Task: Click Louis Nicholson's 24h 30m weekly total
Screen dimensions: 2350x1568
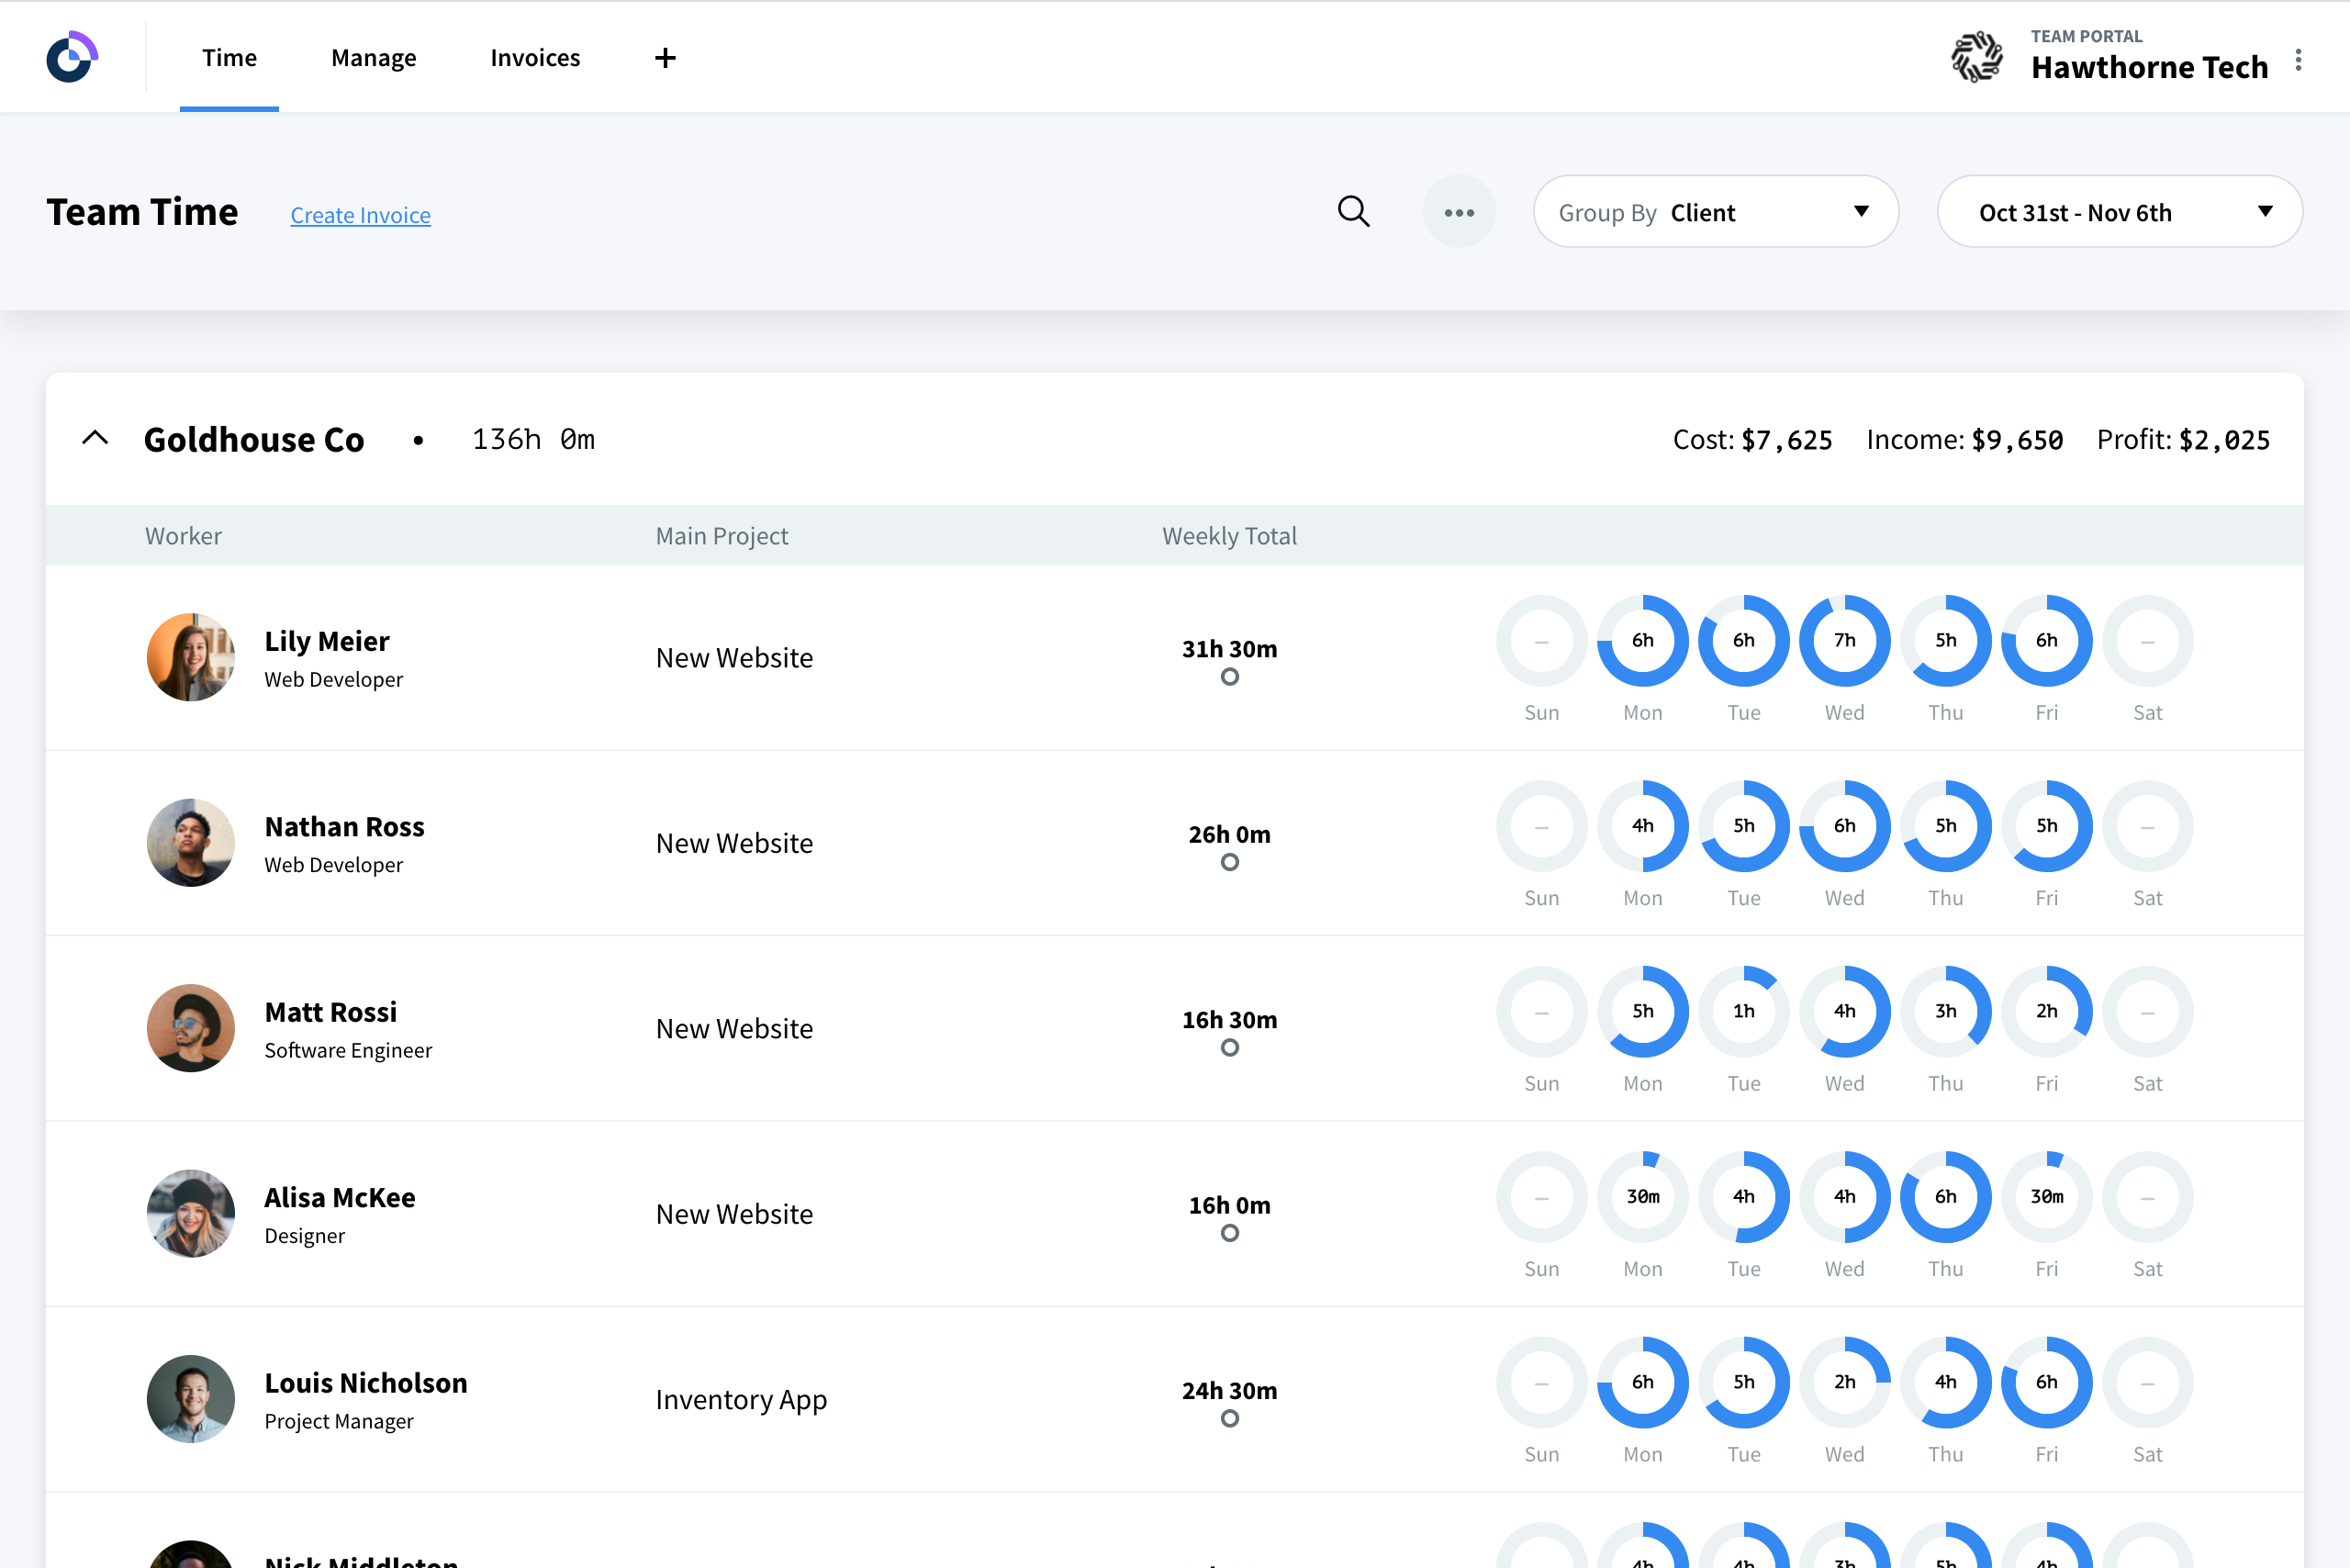Action: (x=1230, y=1391)
